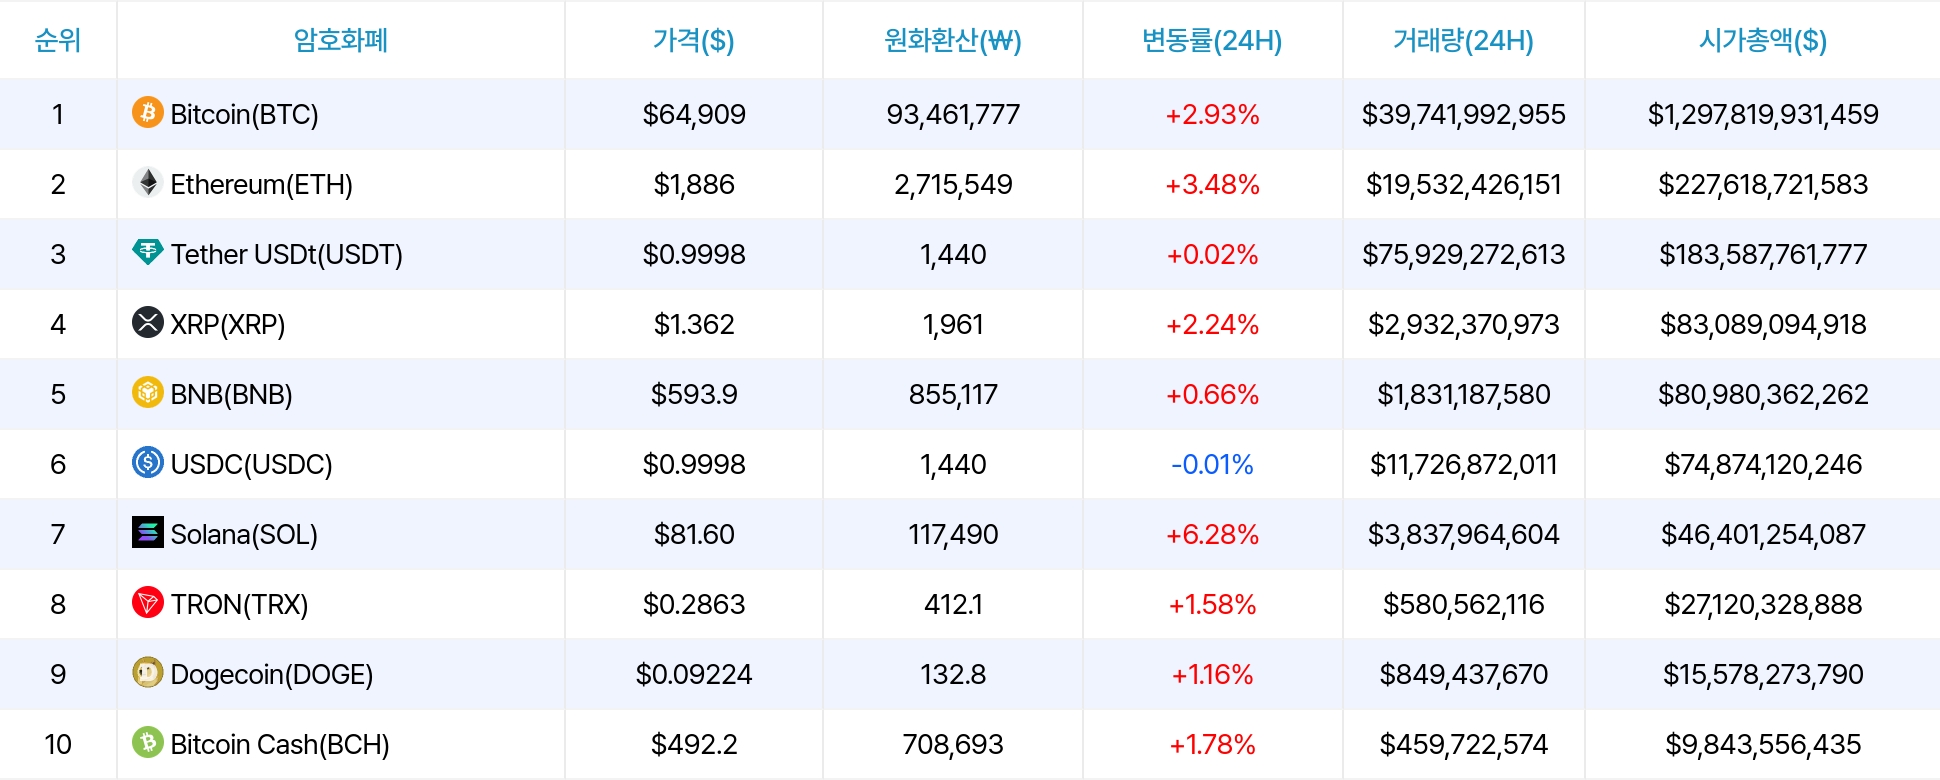The image size is (1940, 780).
Task: Click the Bitcoin orange coin icon
Action: [148, 112]
